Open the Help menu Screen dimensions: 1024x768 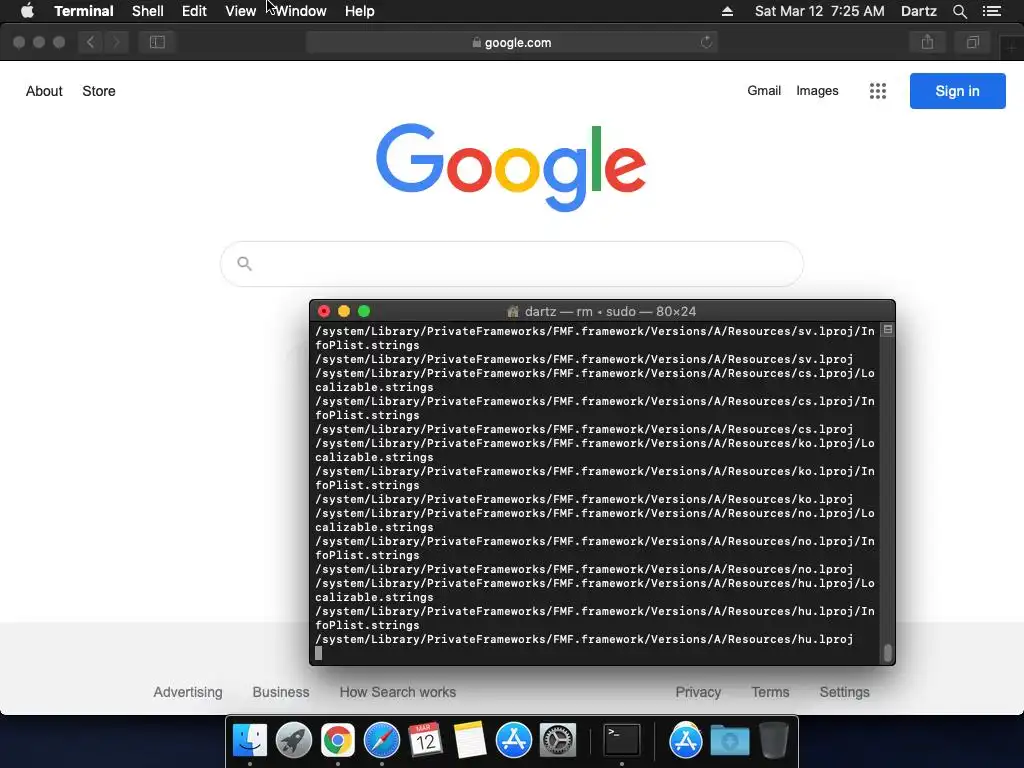pos(359,11)
